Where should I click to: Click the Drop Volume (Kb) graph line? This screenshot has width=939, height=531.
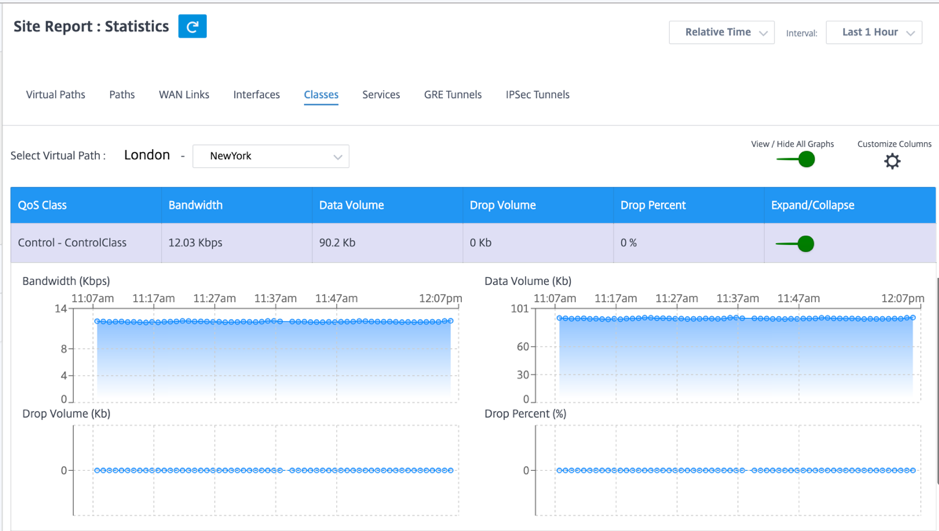[x=274, y=471]
